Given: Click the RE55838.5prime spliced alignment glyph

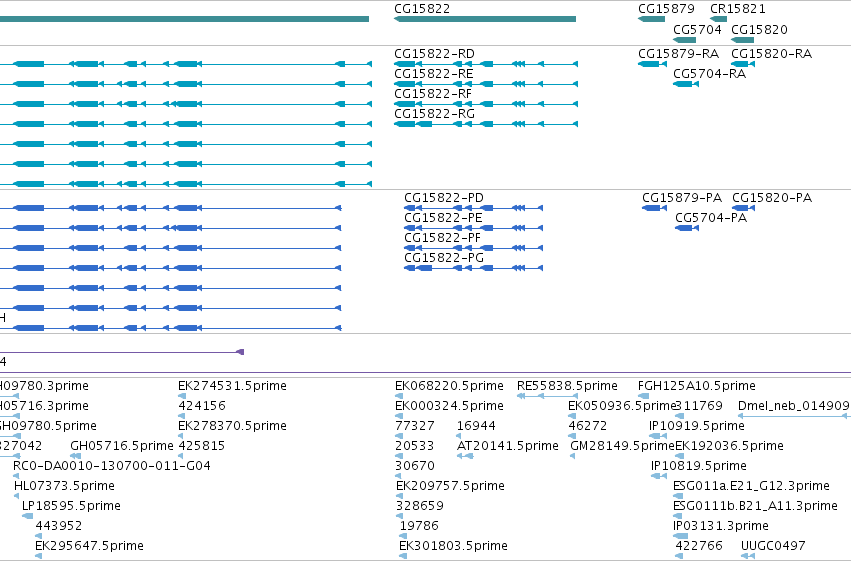Looking at the screenshot, I should [x=547, y=396].
